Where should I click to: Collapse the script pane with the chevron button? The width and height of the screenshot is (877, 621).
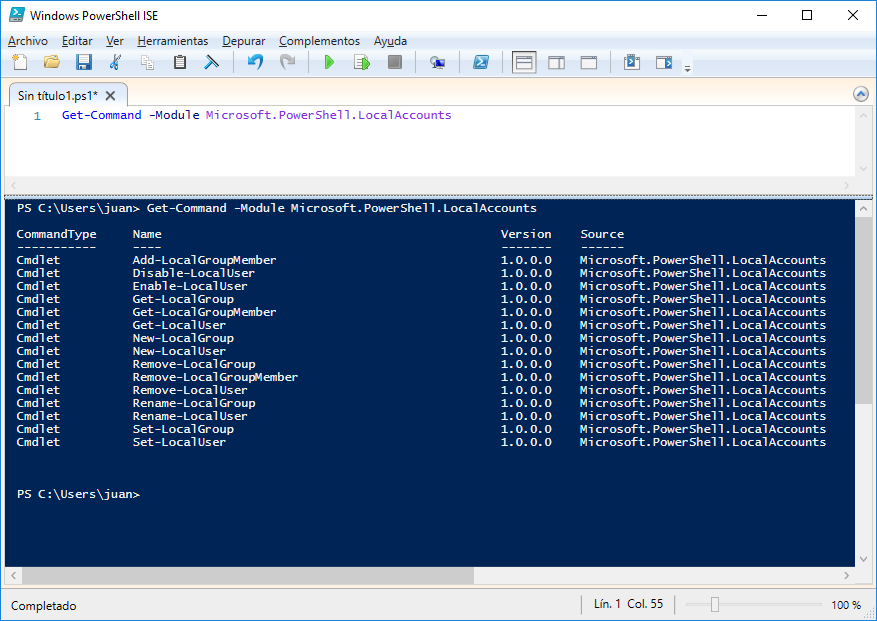click(861, 94)
